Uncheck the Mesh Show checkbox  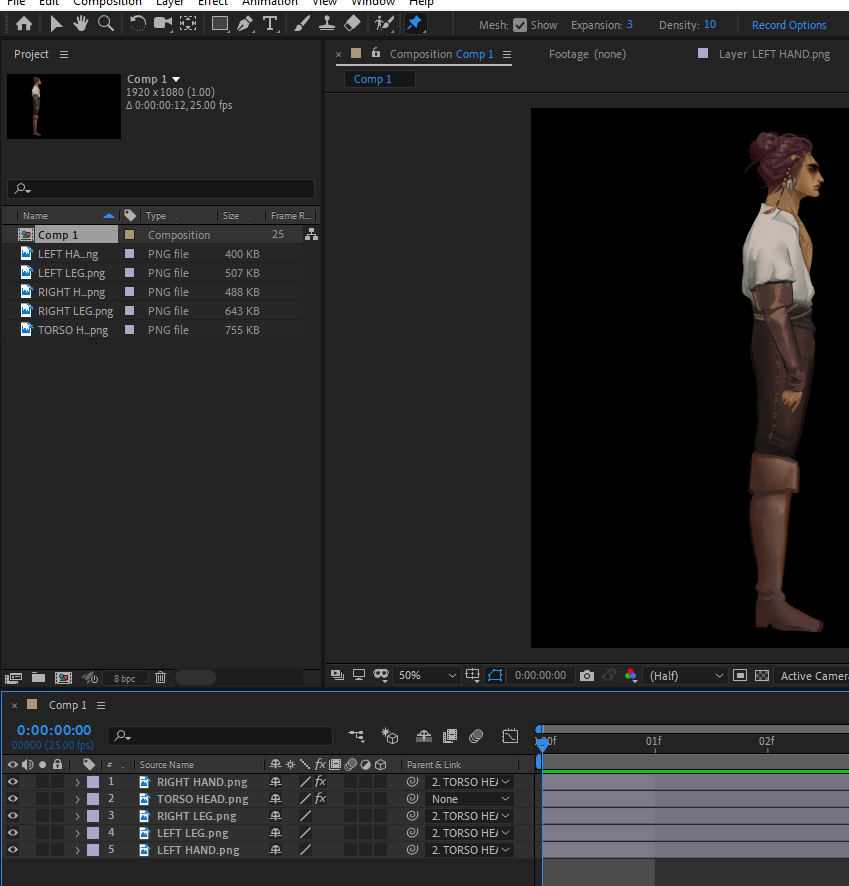(x=520, y=25)
